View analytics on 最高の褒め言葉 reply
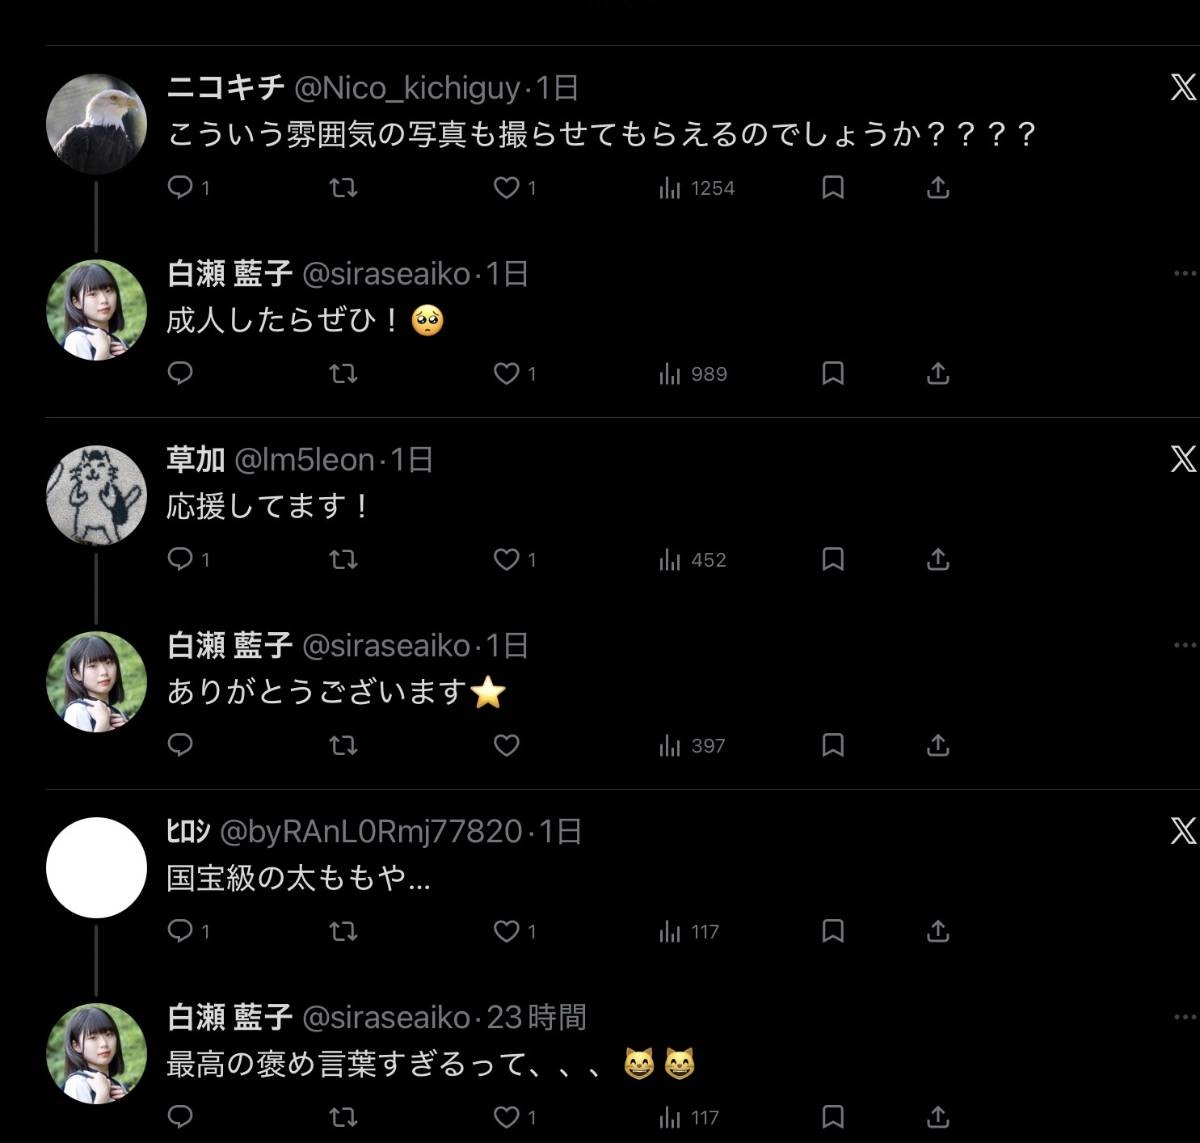The image size is (1200, 1143). (x=689, y=1118)
